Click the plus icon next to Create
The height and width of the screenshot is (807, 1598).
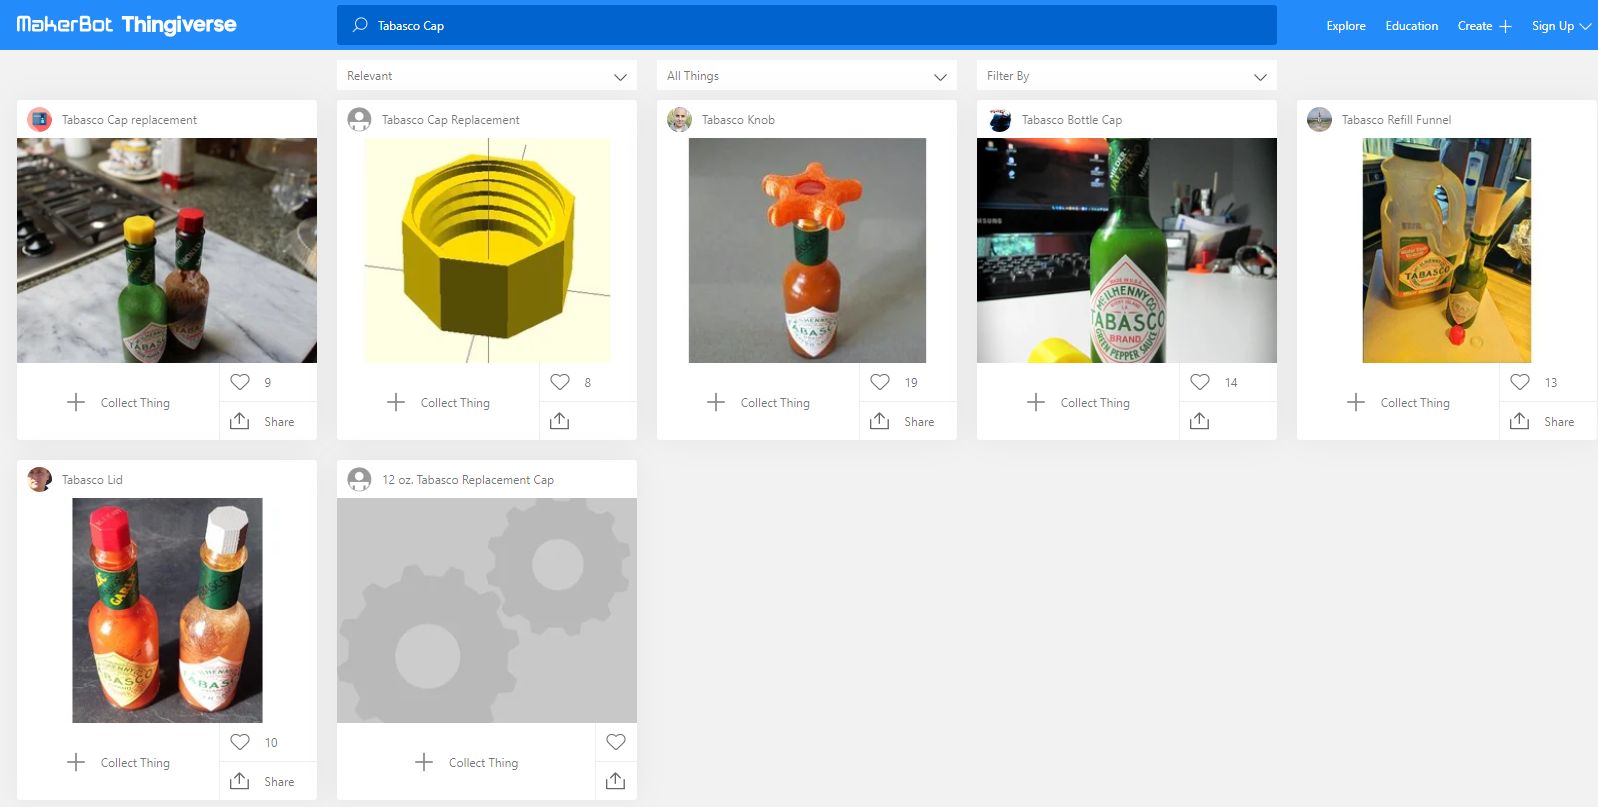coord(1505,26)
